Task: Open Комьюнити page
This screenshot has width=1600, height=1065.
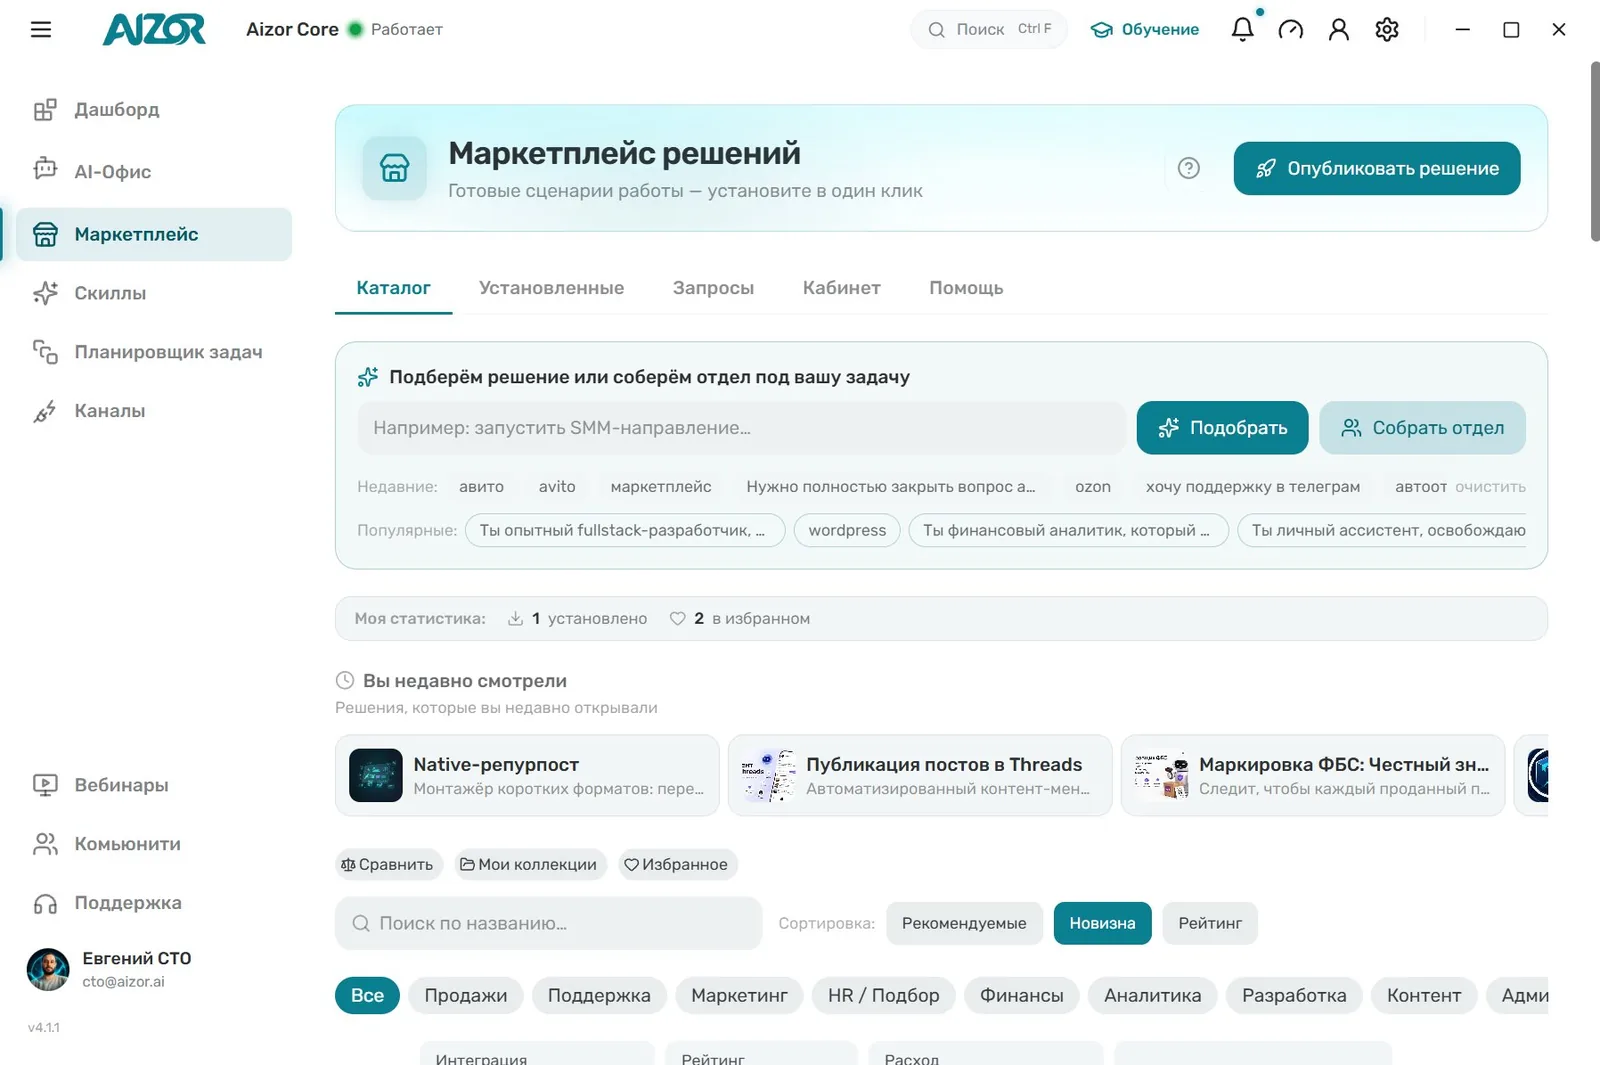Action: 154,844
